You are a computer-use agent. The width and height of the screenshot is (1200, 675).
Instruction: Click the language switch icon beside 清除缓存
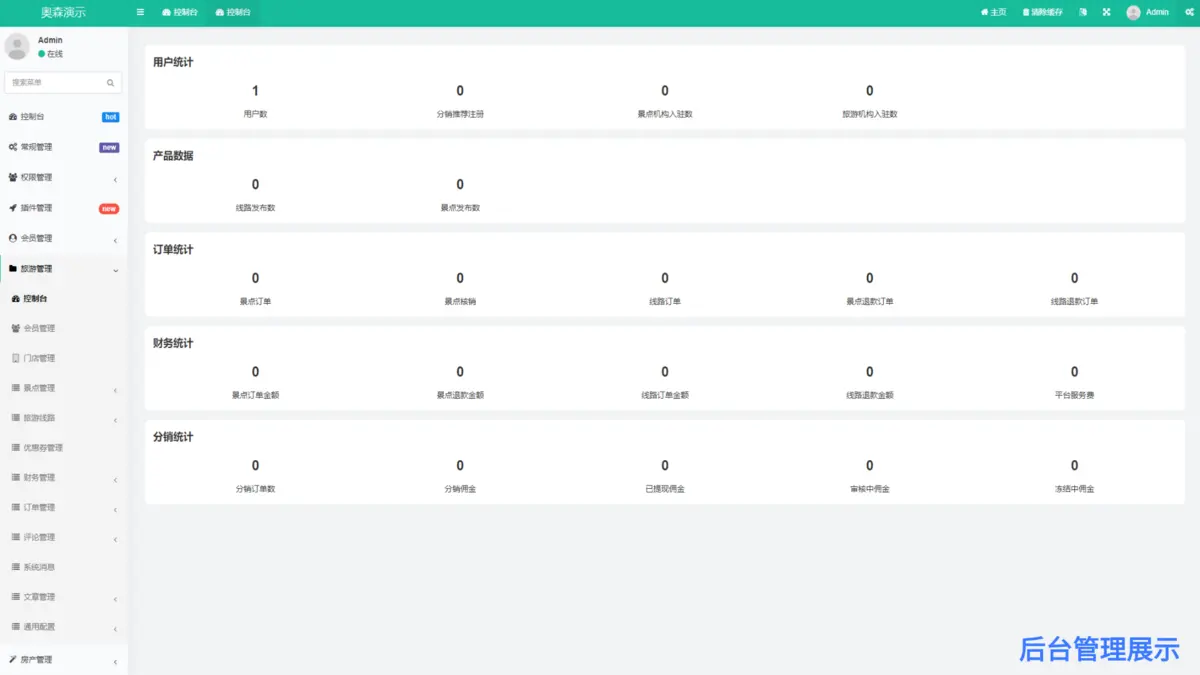[1083, 12]
